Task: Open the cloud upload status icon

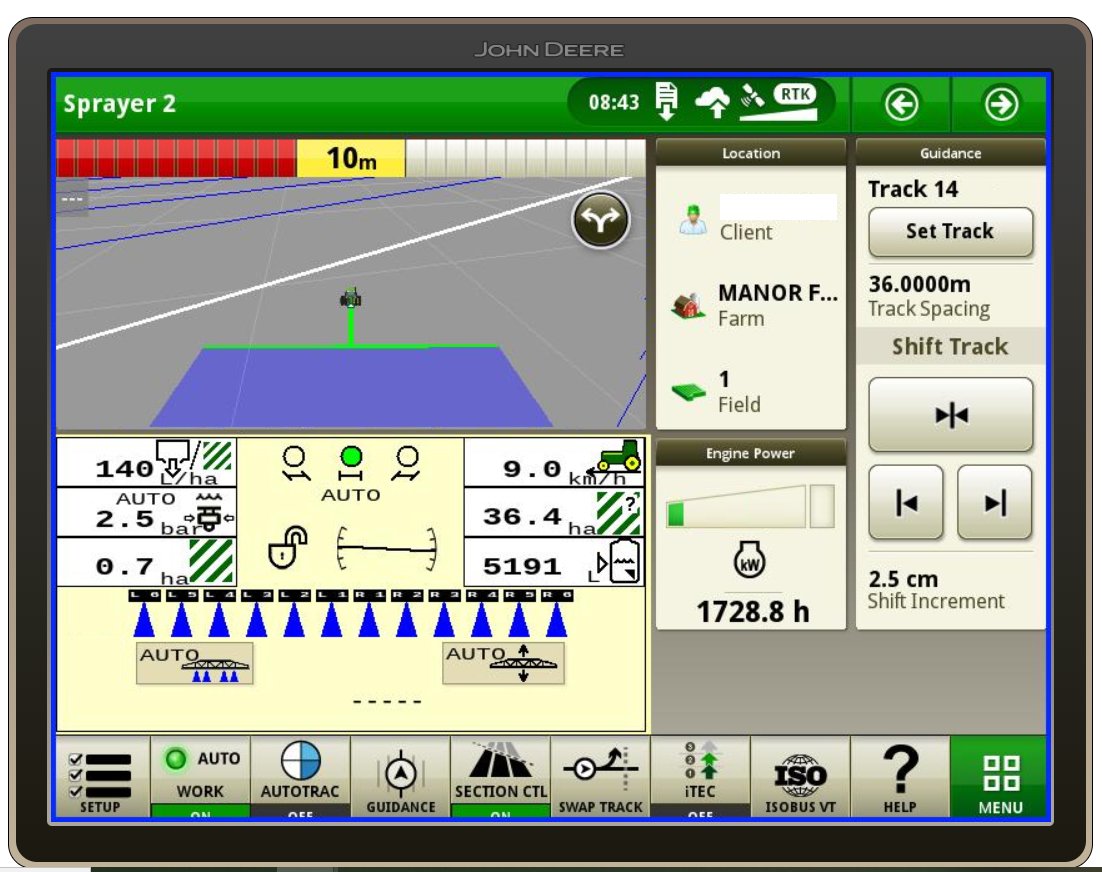Action: tap(713, 102)
